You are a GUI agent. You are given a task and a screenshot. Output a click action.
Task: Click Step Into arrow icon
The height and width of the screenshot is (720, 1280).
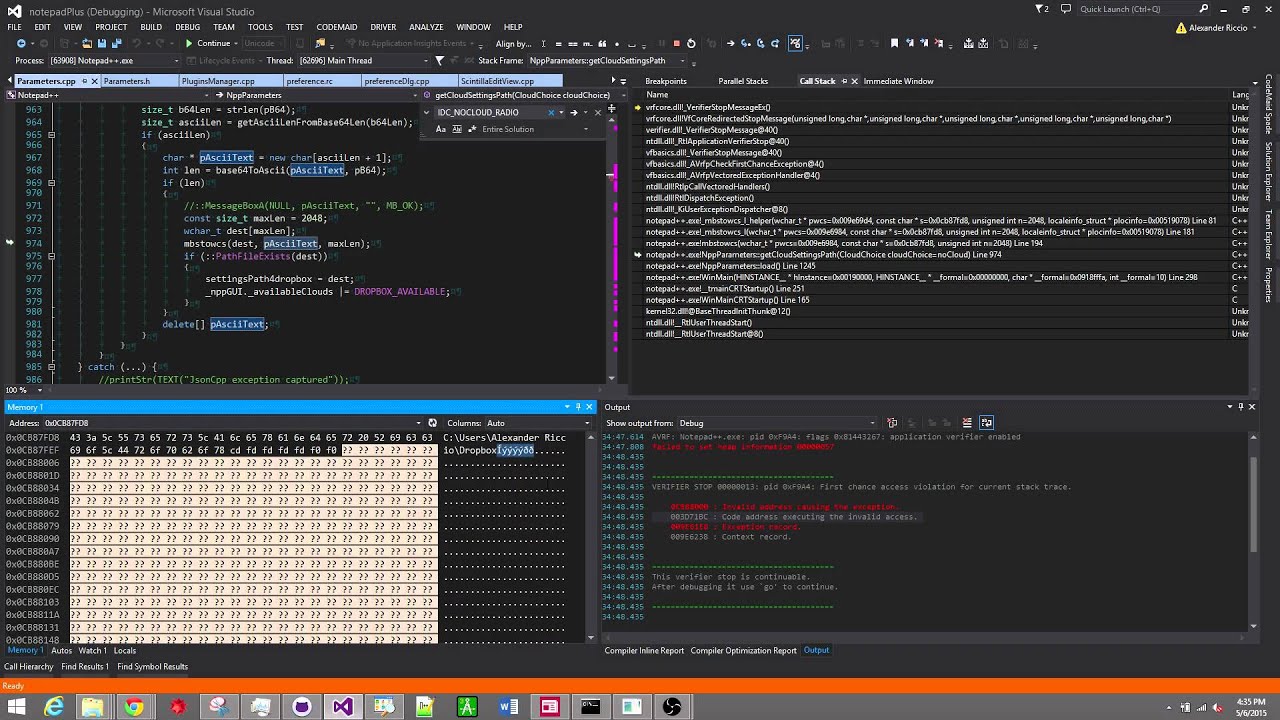pyautogui.click(x=745, y=43)
